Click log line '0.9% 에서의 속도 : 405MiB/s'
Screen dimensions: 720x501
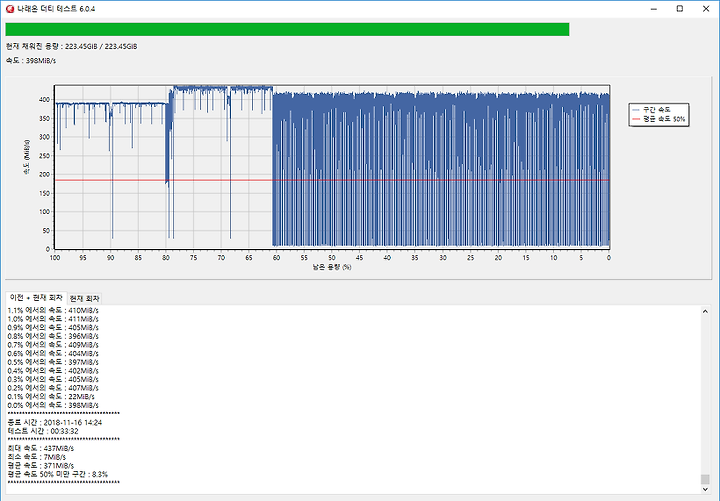53,327
